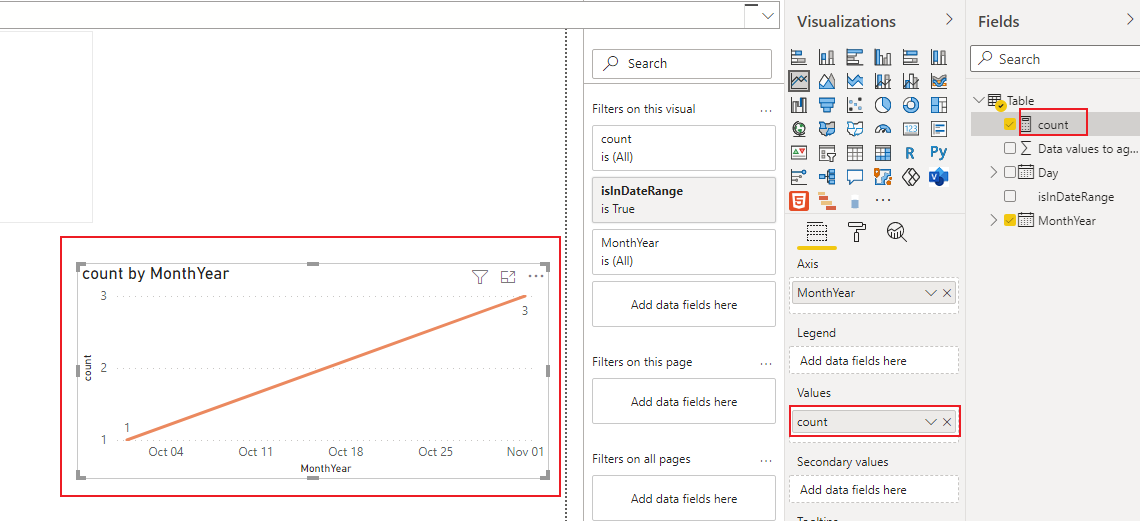Viewport: 1140px width, 521px height.
Task: Select the Clustered column chart visual
Action: pyautogui.click(x=883, y=57)
